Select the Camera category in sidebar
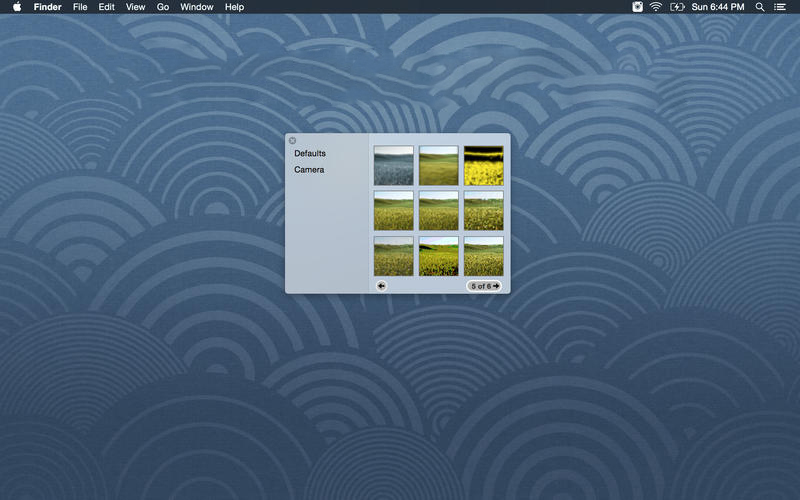Image resolution: width=800 pixels, height=500 pixels. pos(309,170)
